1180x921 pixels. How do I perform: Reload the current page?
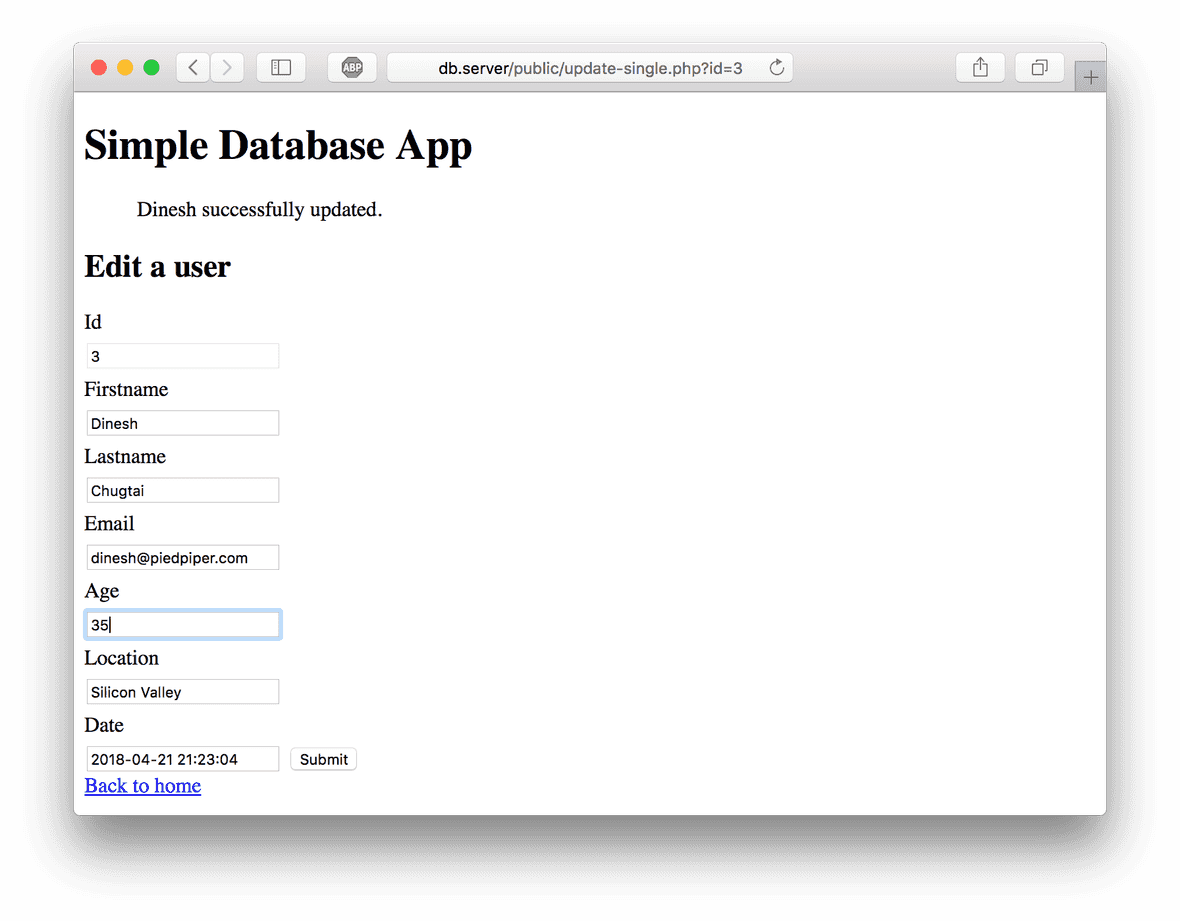[x=777, y=67]
